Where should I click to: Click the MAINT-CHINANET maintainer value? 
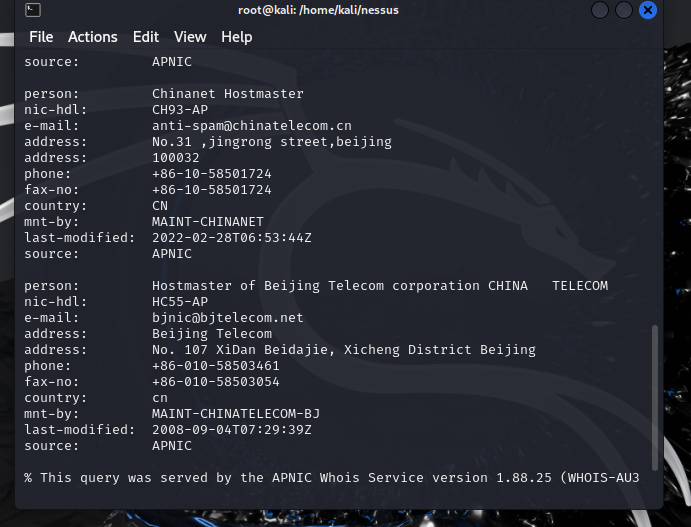coord(208,222)
